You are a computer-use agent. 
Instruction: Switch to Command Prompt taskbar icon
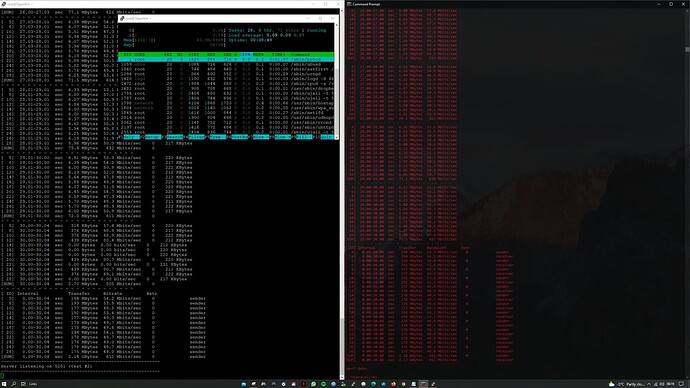pos(423,384)
